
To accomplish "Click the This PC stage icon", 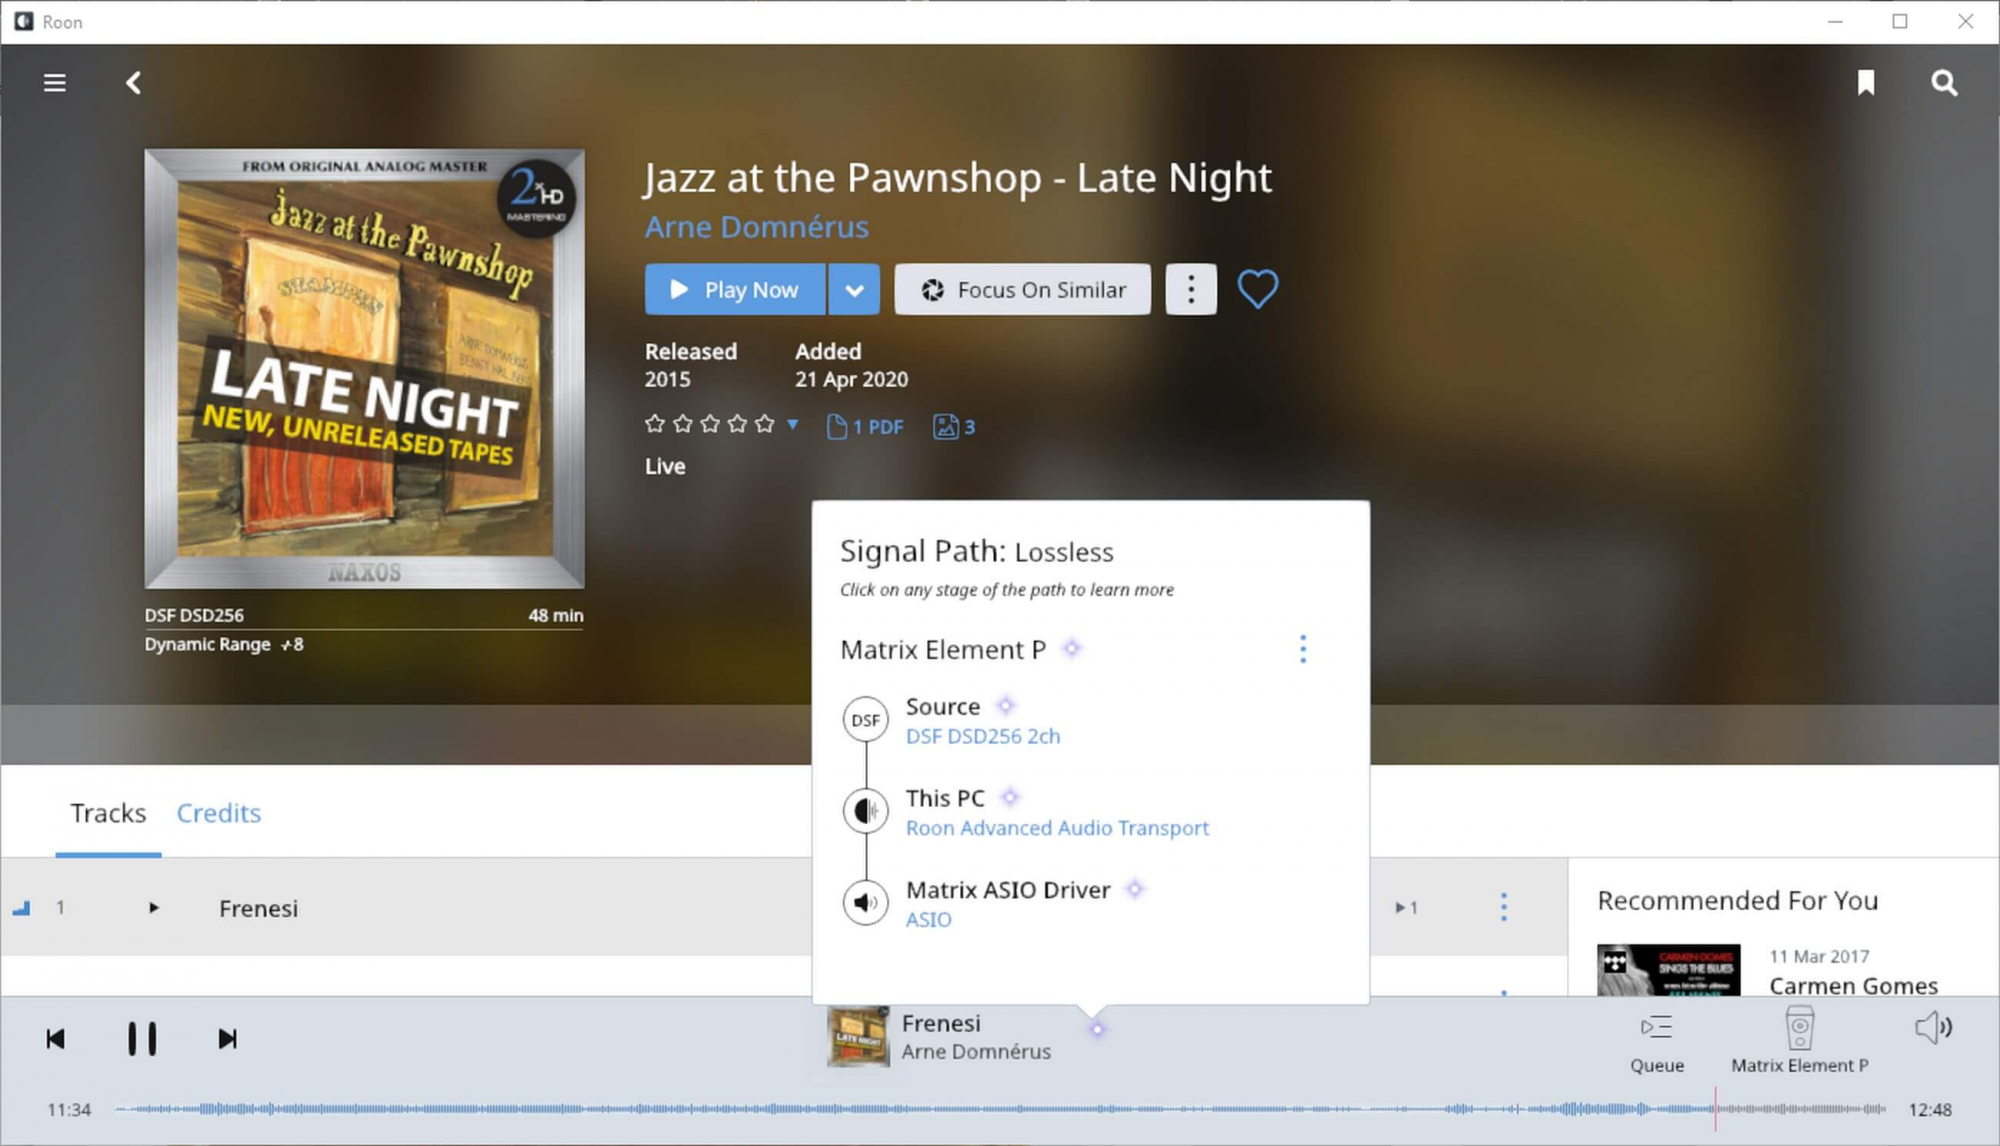I will 865,811.
